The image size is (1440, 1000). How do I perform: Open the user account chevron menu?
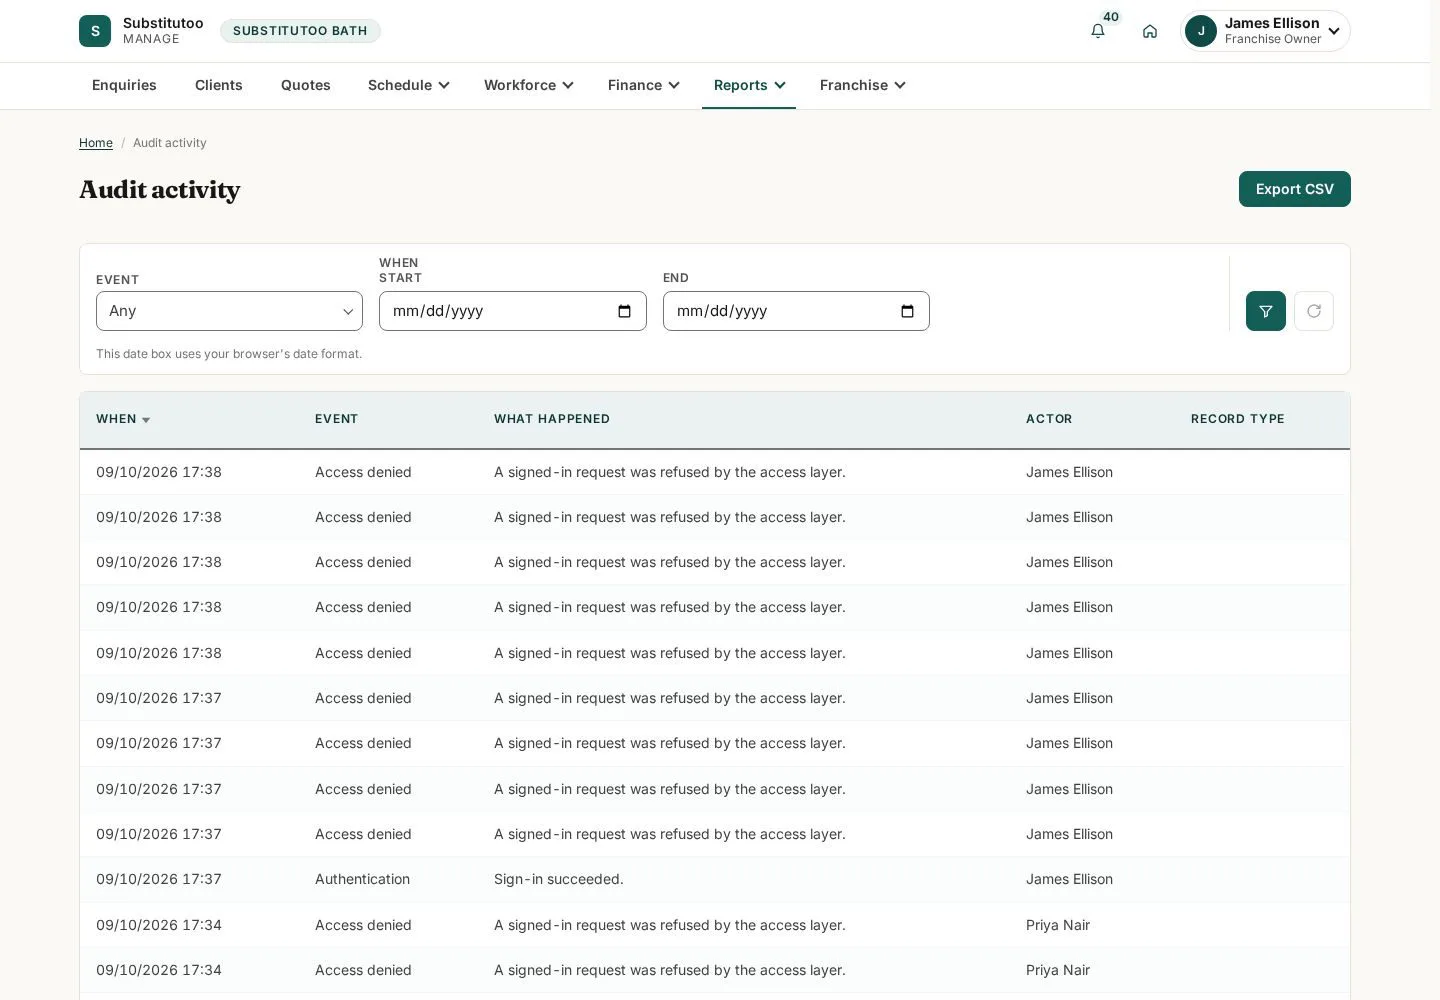pyautogui.click(x=1333, y=31)
